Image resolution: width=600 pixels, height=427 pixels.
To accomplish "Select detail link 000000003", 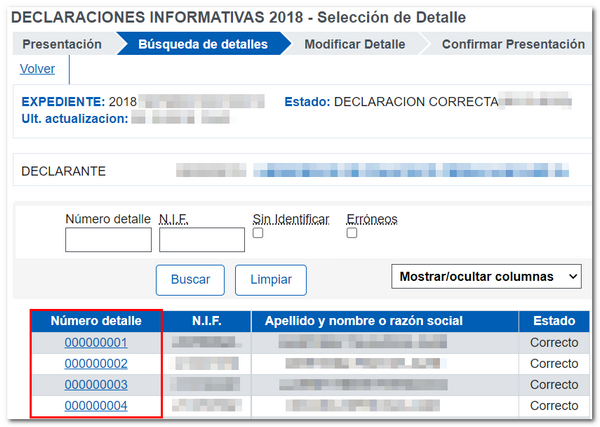I will (x=96, y=385).
